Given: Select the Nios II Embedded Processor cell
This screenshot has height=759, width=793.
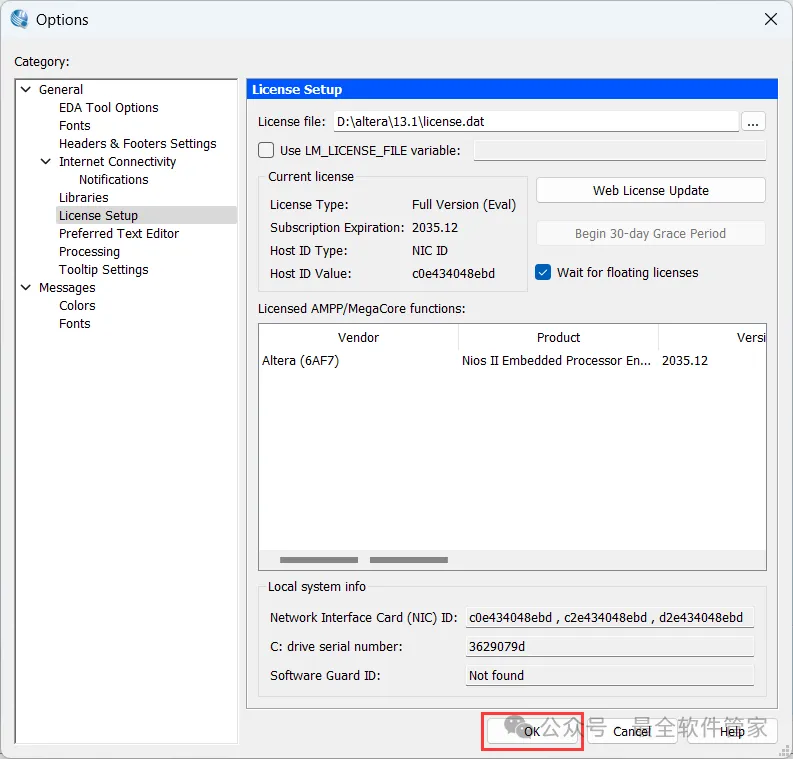Looking at the screenshot, I should click(x=556, y=361).
